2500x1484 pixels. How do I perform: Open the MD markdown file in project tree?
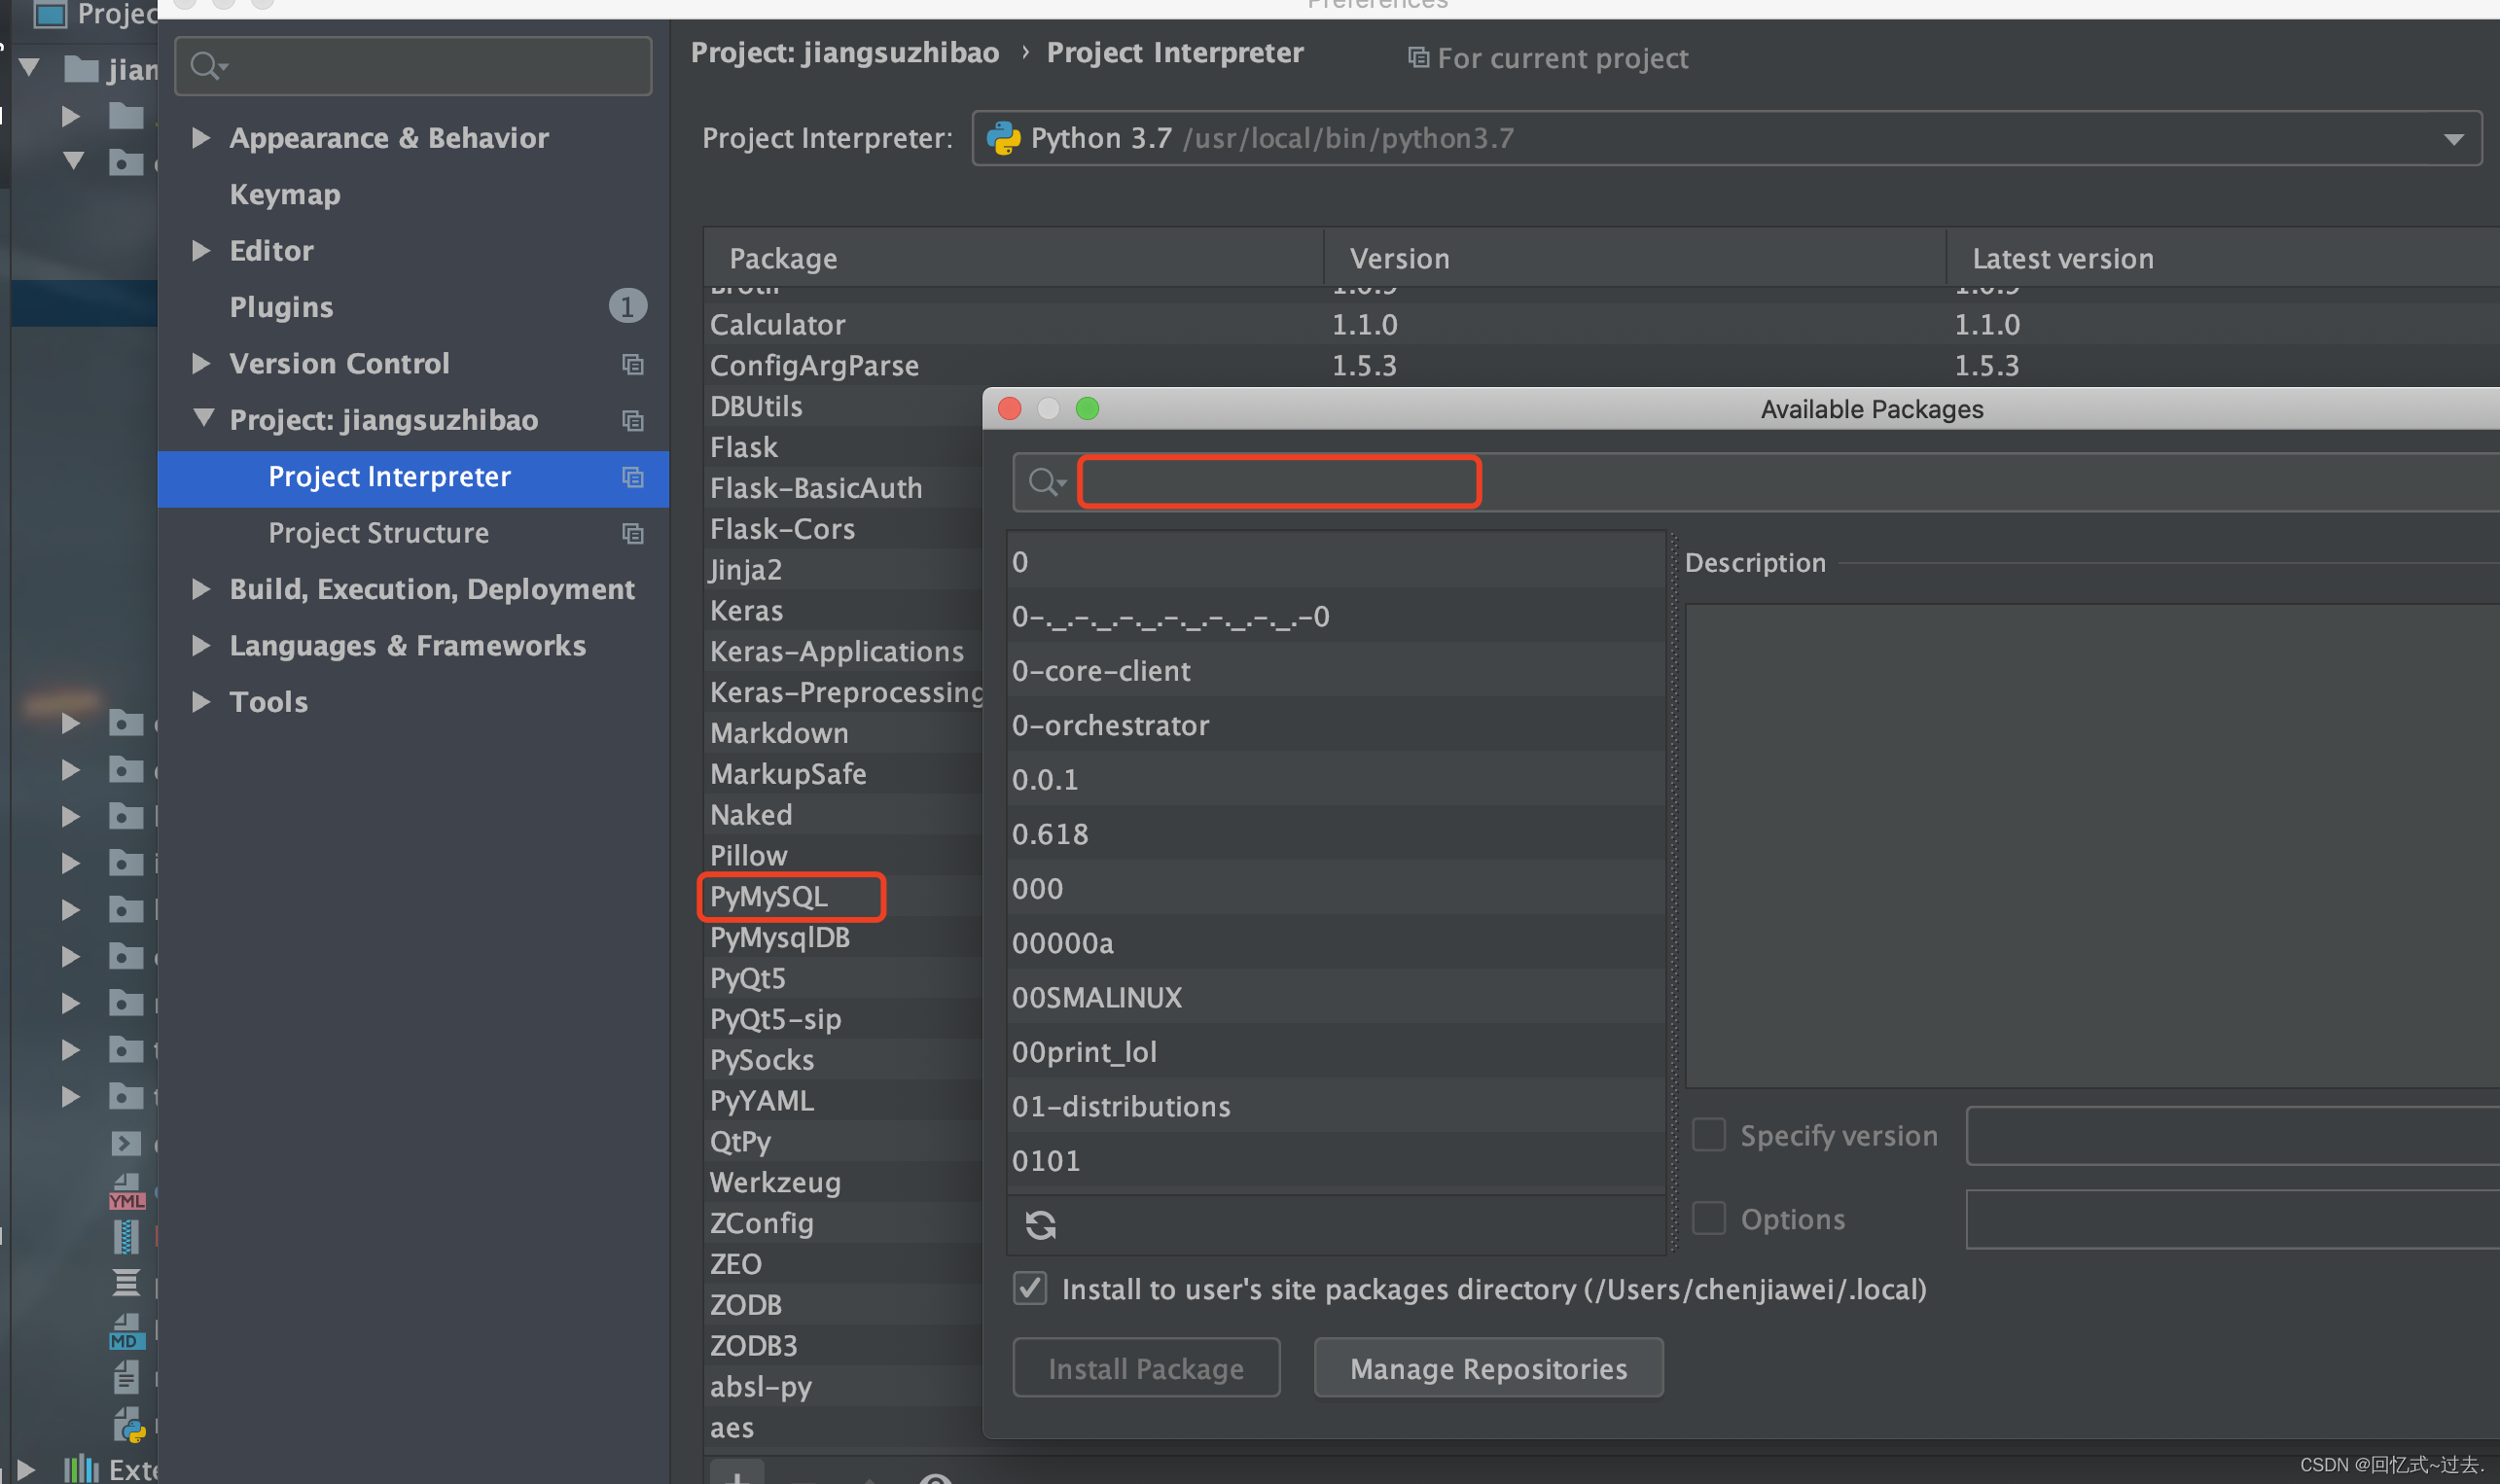pos(127,1330)
